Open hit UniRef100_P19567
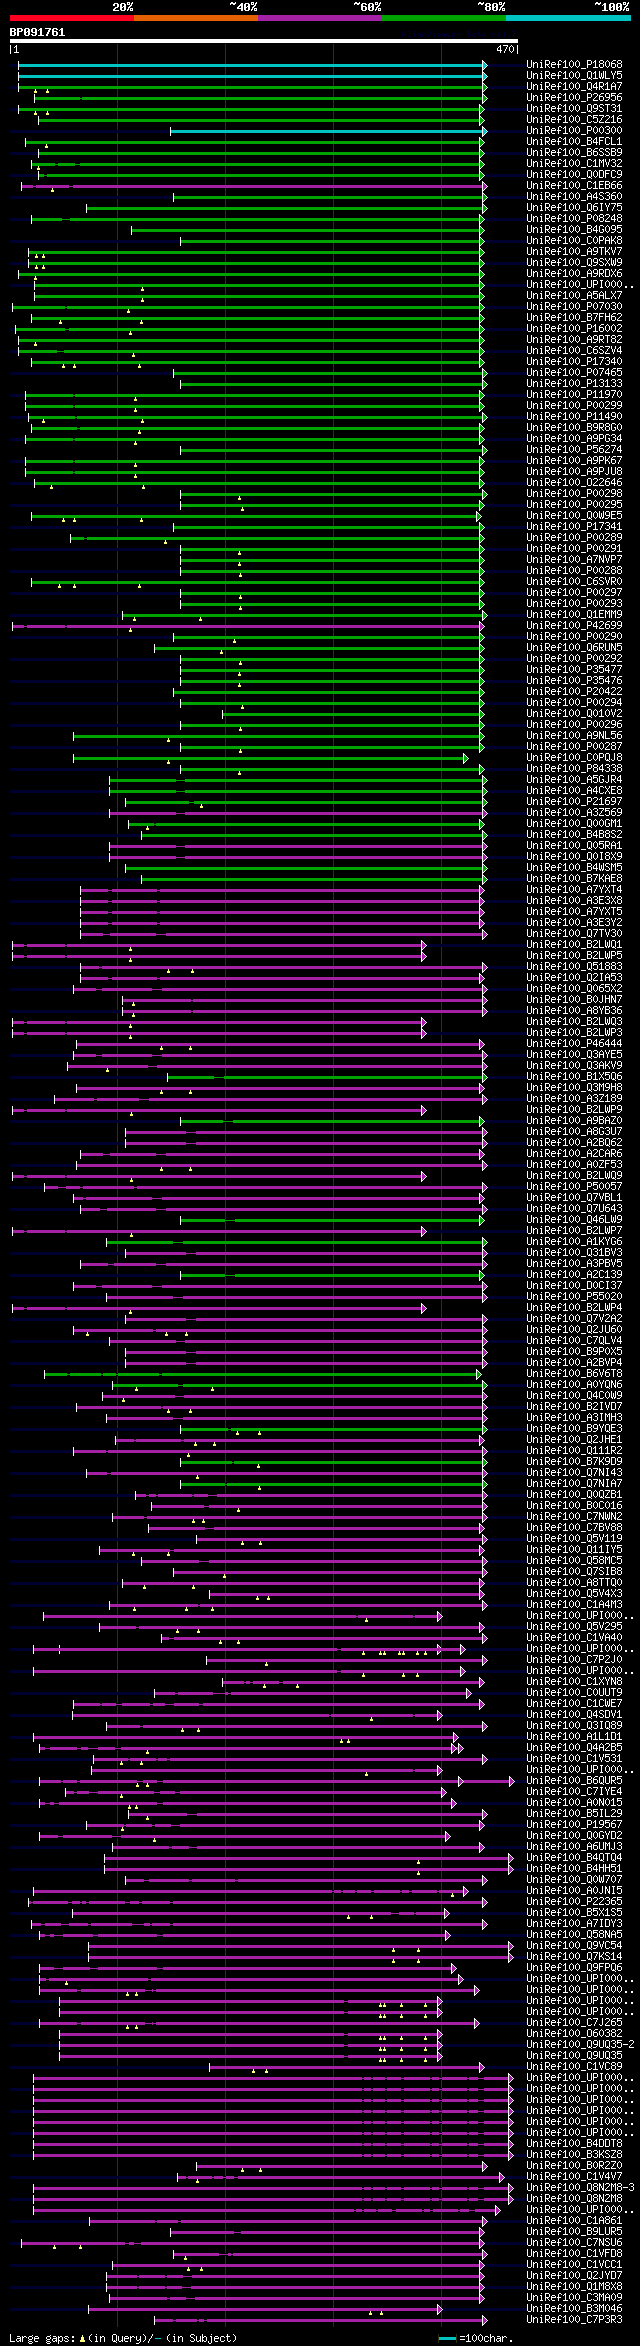Image resolution: width=640 pixels, height=2346 pixels. coord(574,1825)
